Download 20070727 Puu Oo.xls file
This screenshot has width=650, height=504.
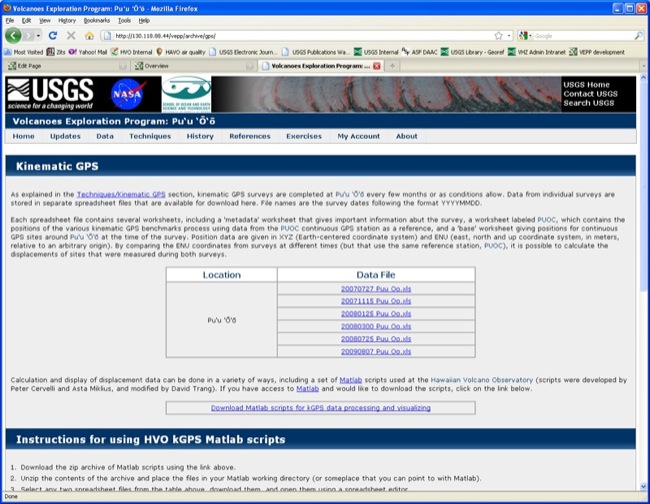(x=376, y=288)
